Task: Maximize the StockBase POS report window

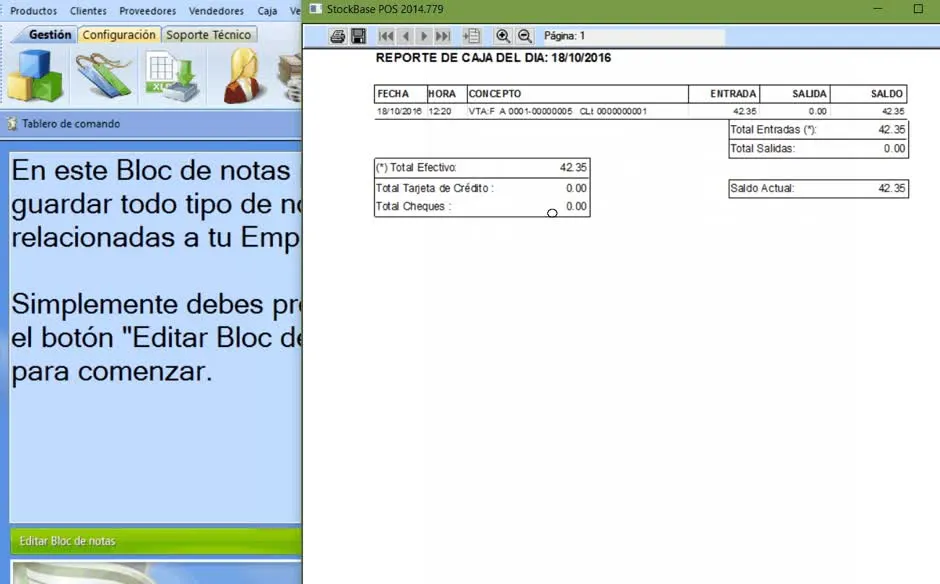Action: (918, 9)
